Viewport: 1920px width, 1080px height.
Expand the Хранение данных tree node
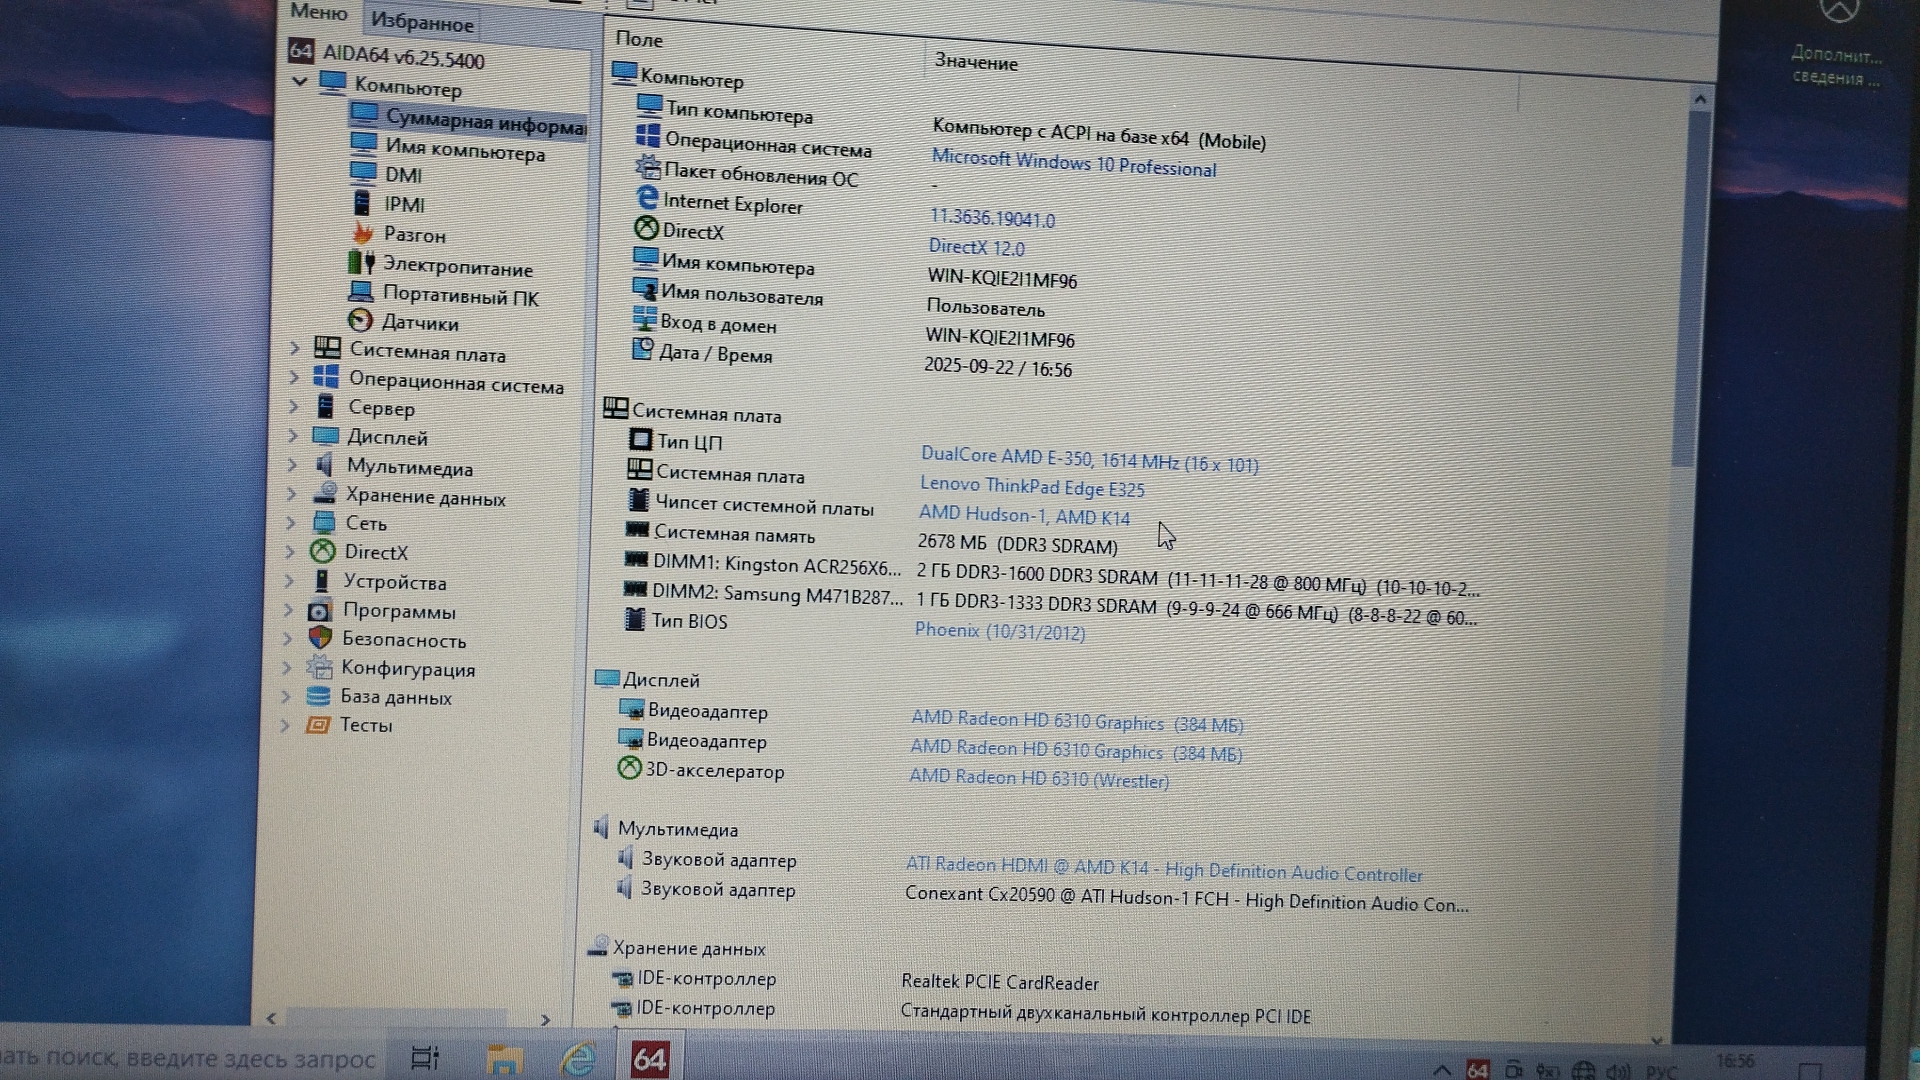[x=291, y=493]
